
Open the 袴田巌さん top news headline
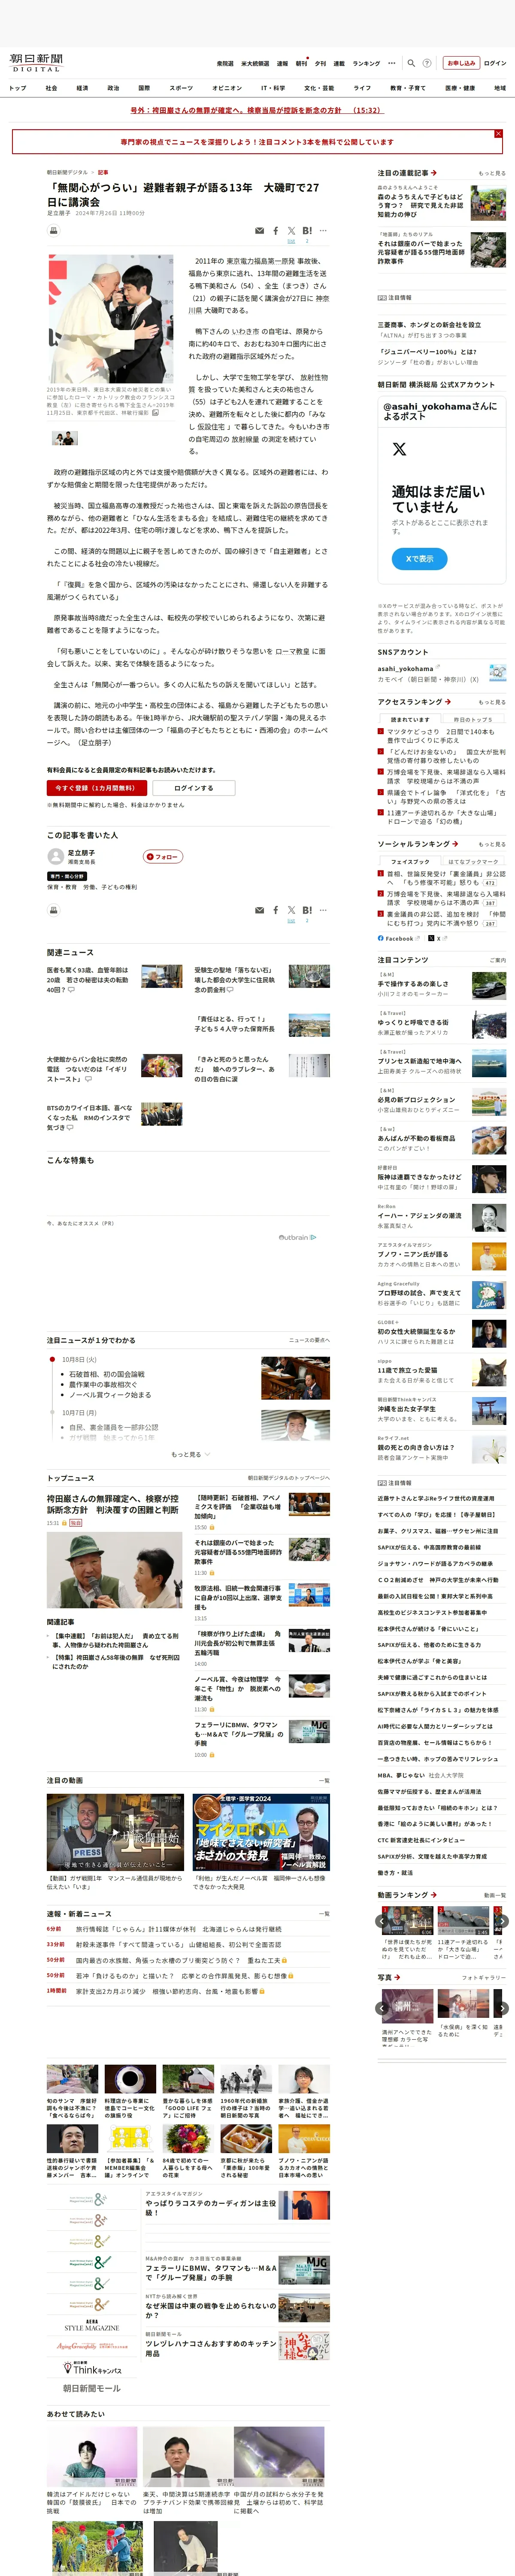tap(113, 1504)
